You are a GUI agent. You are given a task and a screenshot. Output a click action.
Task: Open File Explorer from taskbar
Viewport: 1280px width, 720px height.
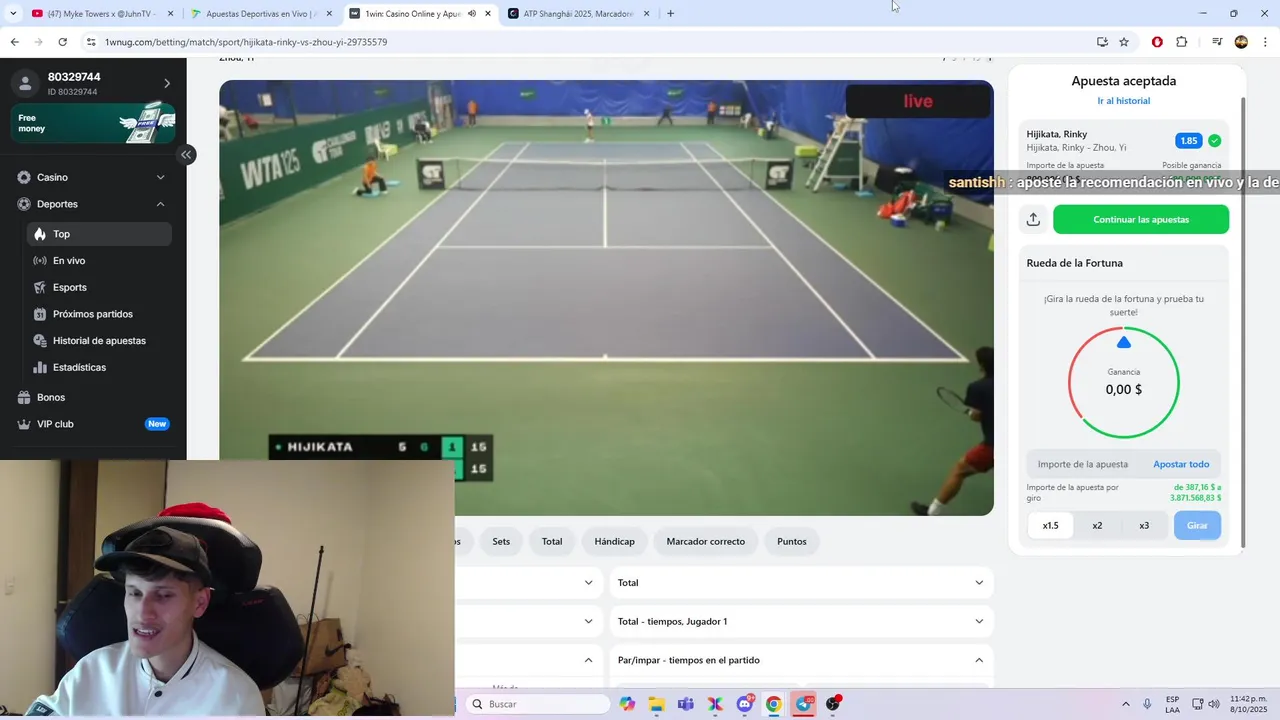[656, 704]
